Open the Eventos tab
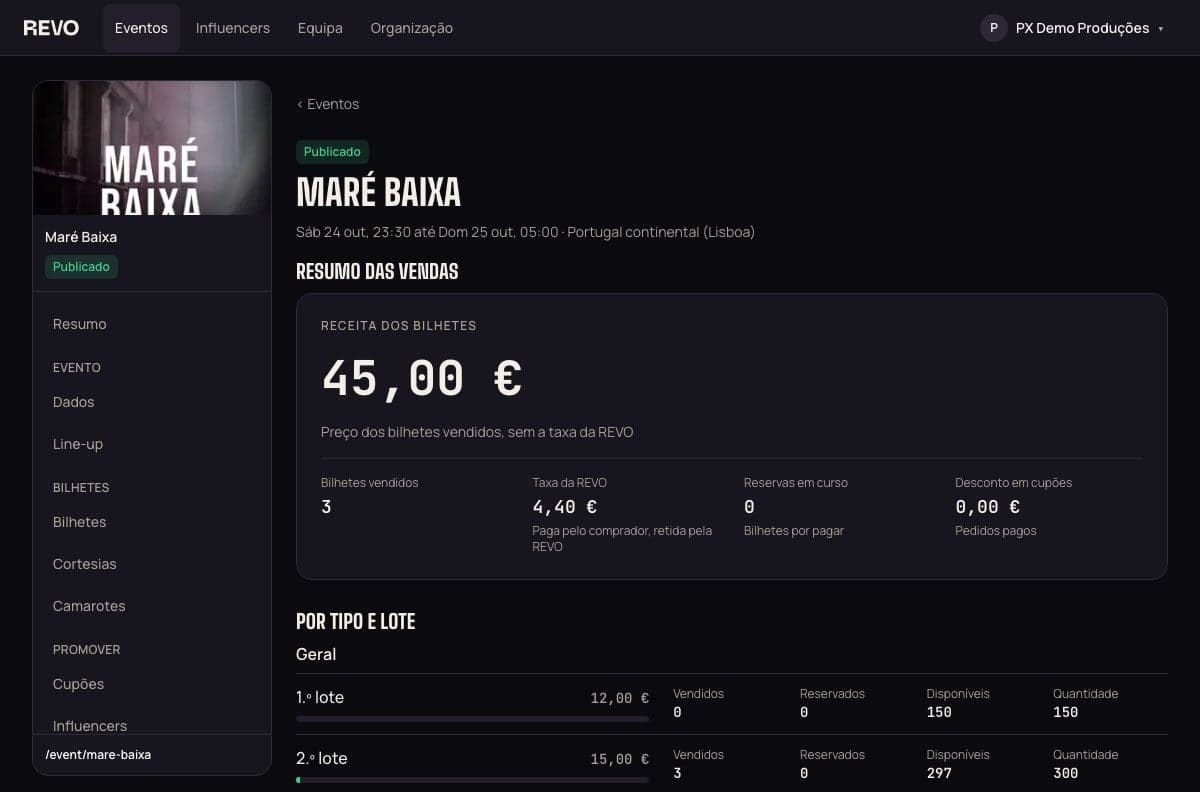1200x792 pixels. 141,28
